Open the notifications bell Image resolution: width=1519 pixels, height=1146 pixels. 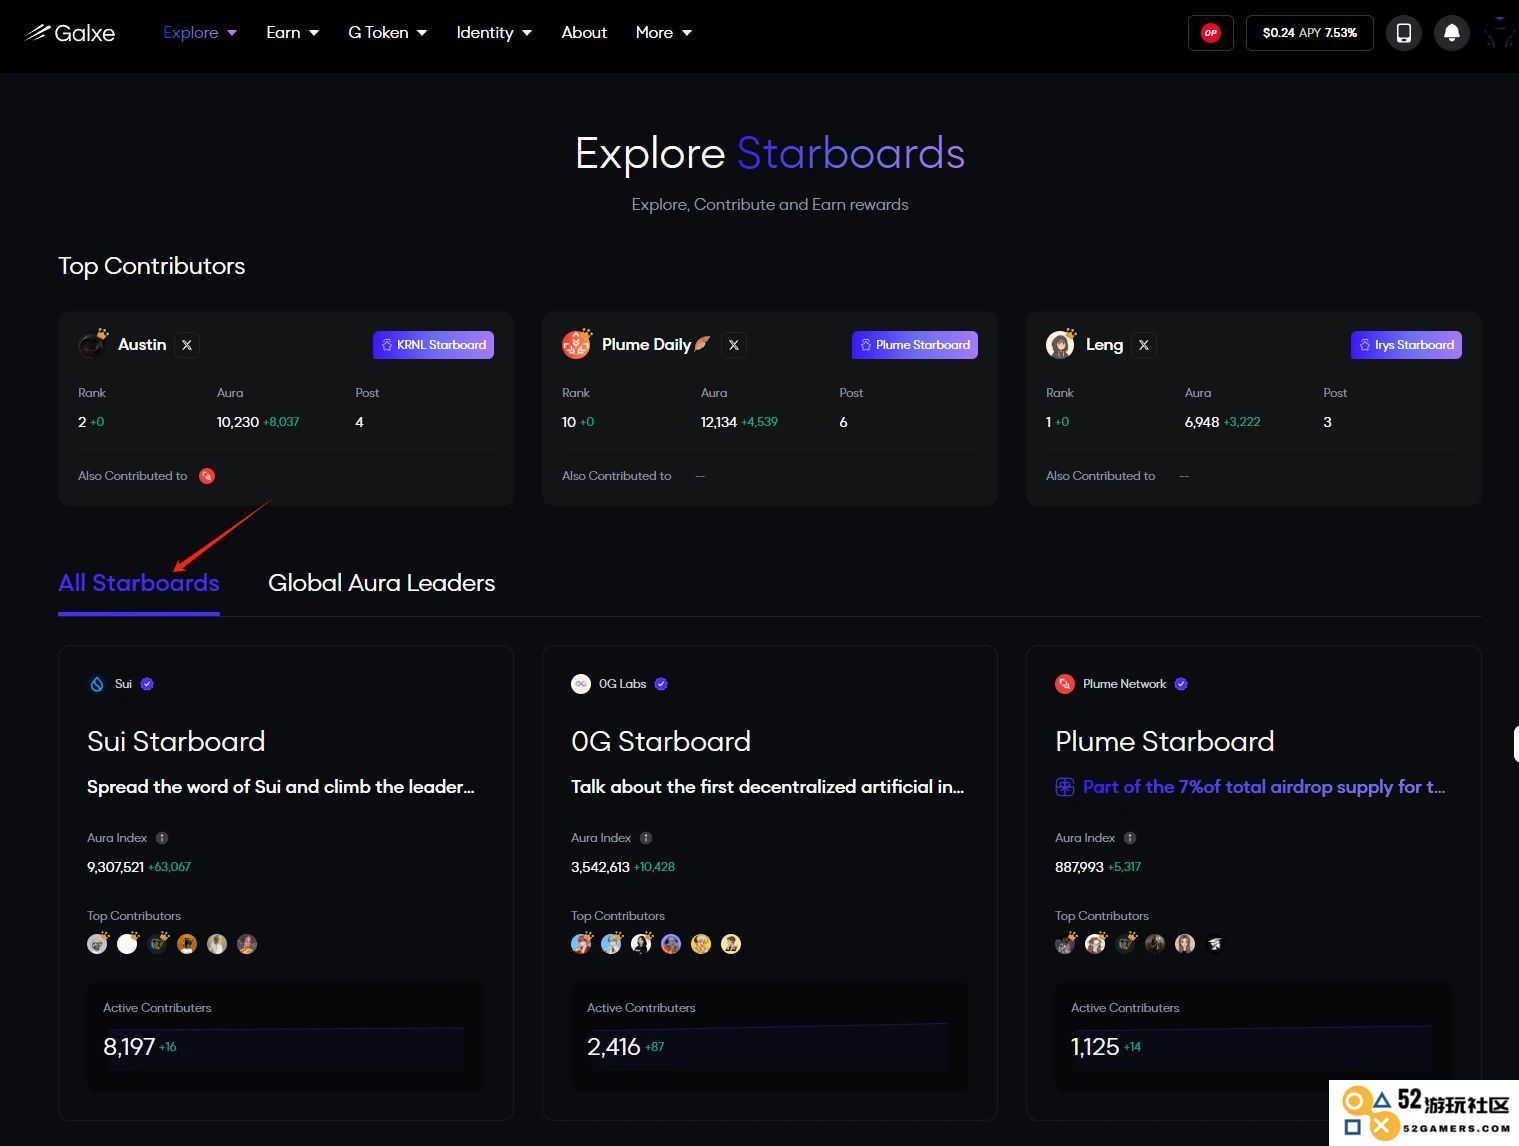coord(1452,33)
